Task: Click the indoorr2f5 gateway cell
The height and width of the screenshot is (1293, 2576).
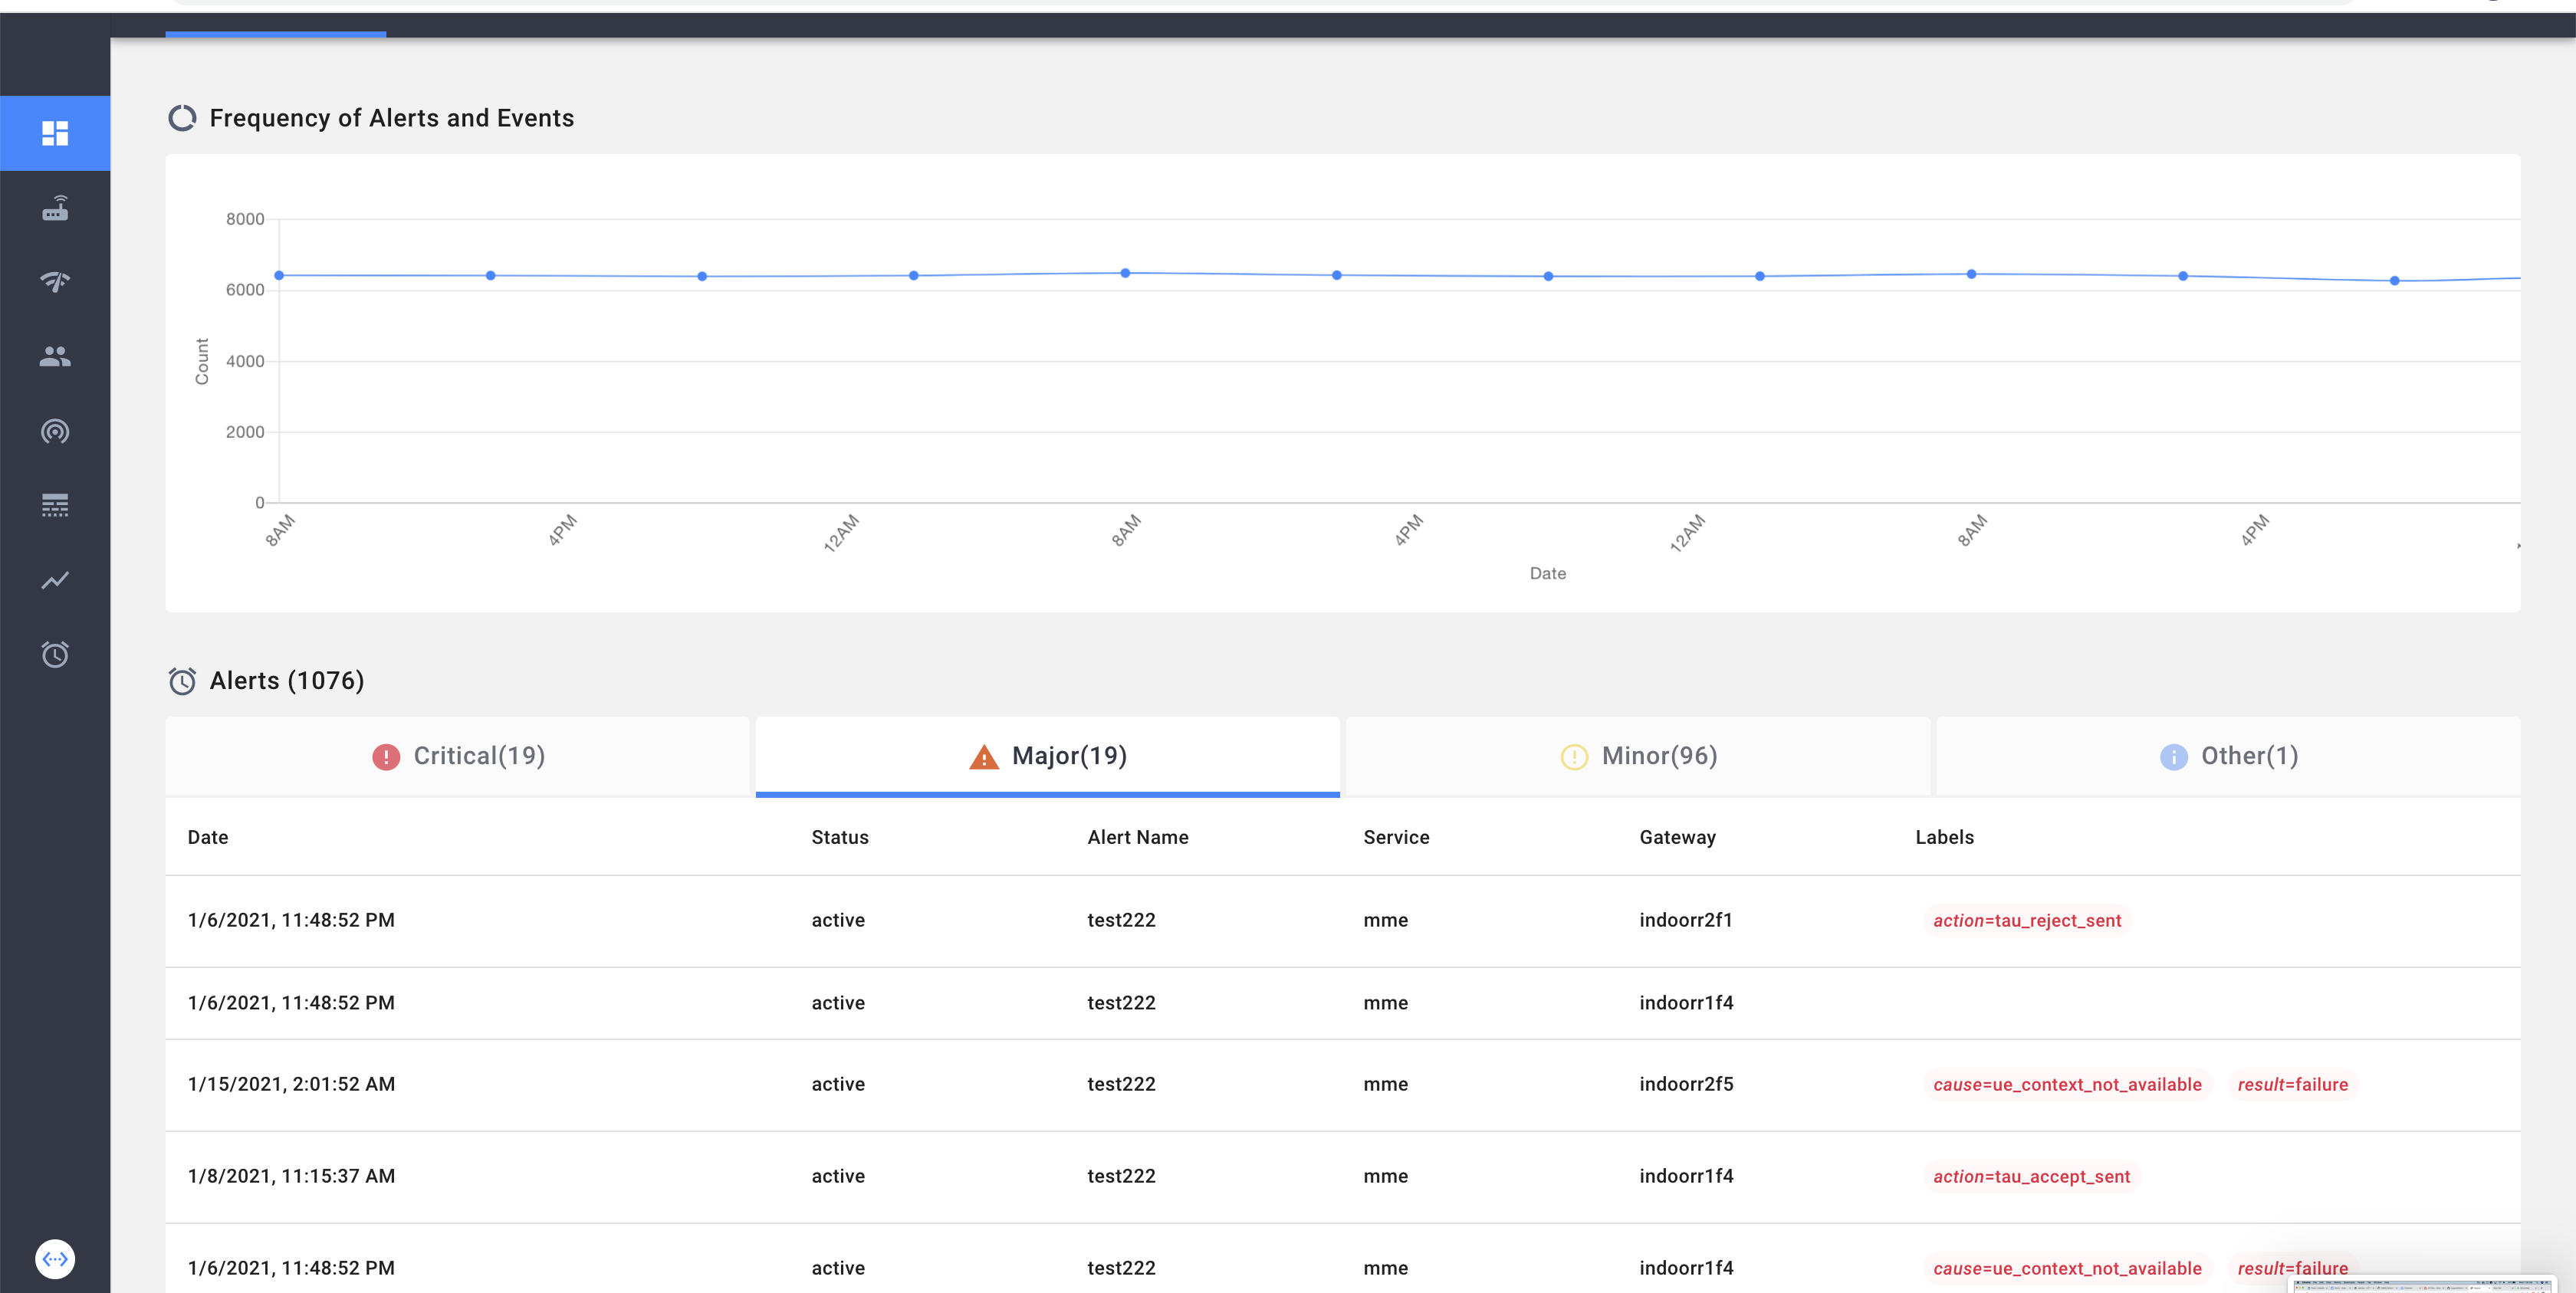Action: click(x=1686, y=1084)
